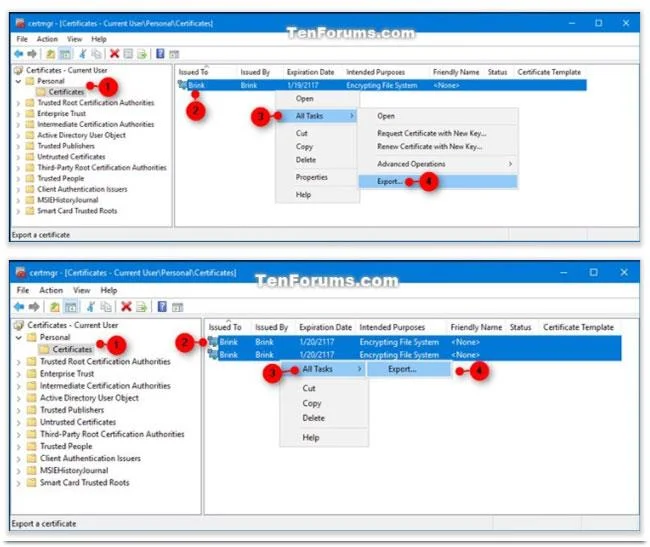Open View menu in lower certmgr window

point(82,290)
